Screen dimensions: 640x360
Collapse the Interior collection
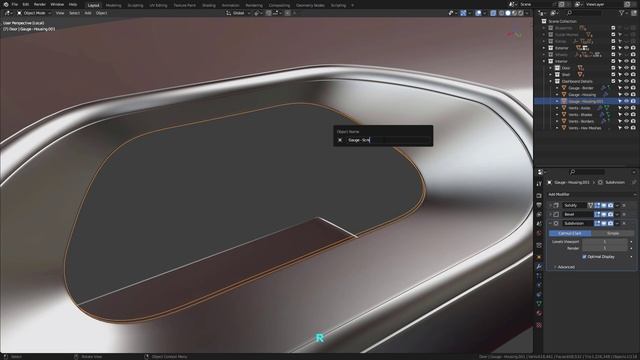click(544, 61)
